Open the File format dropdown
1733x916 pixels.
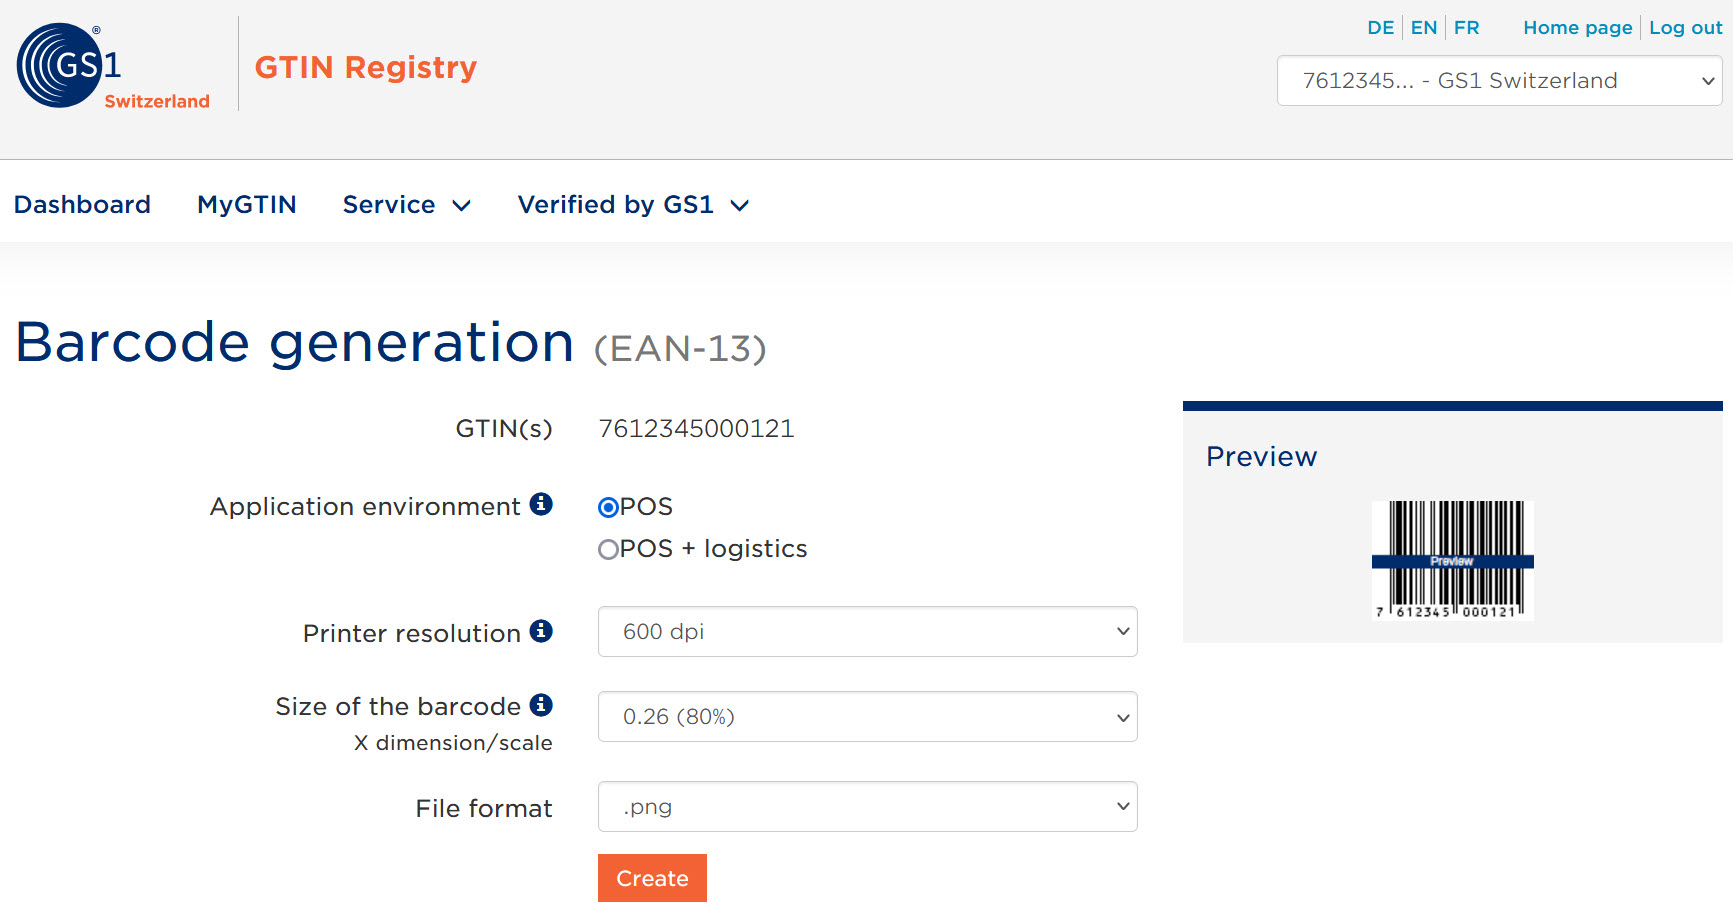pos(866,806)
